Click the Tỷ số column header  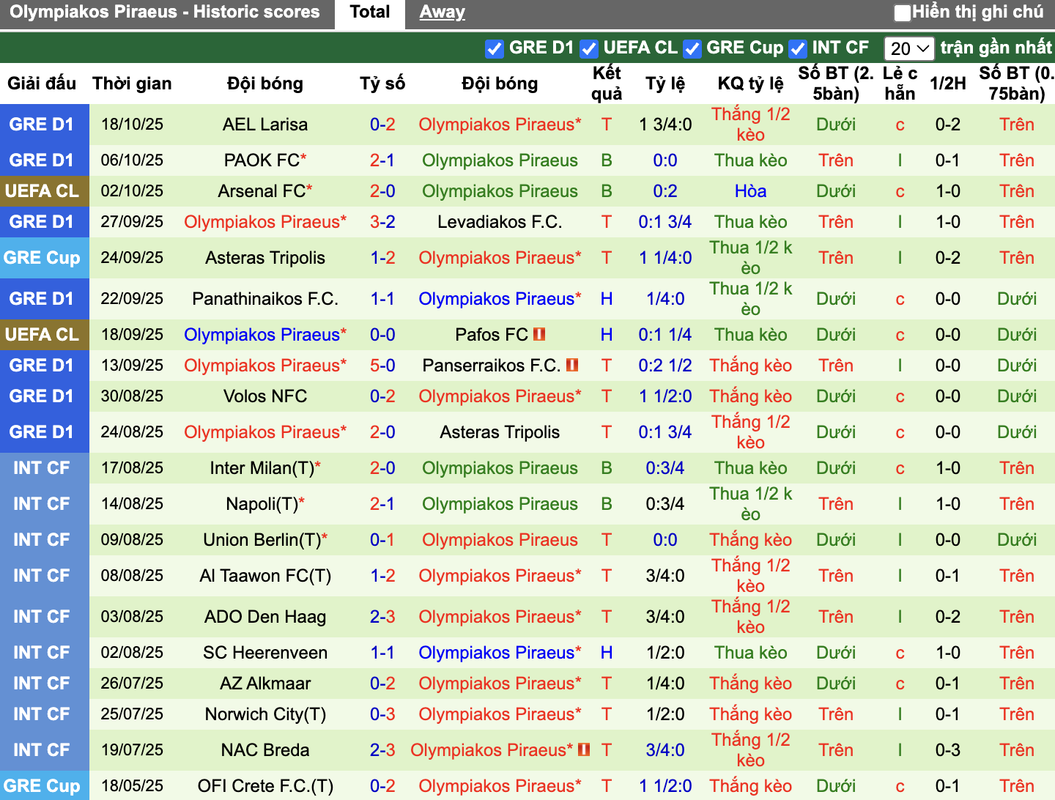(382, 83)
